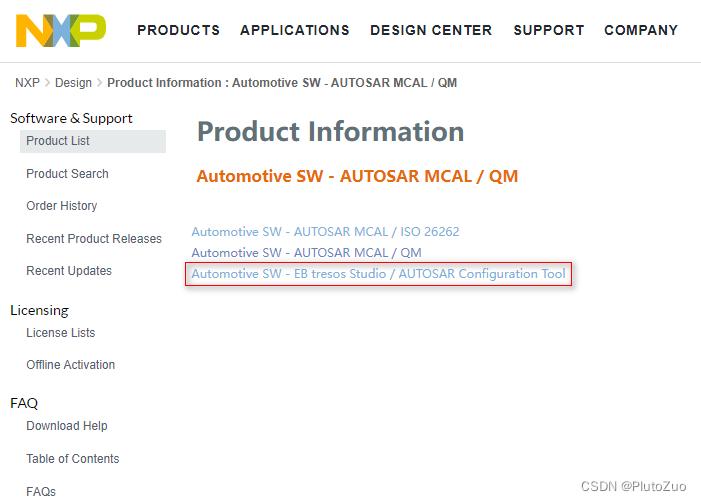Viewport: 701px width, 501px height.
Task: Open FAQs link in sidebar
Action: 41,492
